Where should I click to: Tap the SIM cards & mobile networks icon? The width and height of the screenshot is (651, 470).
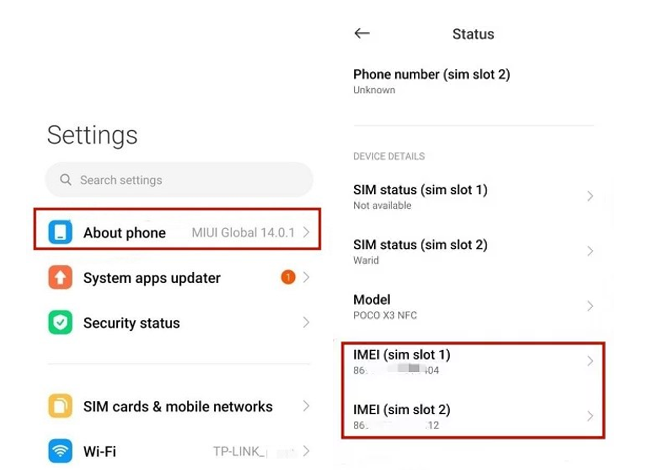[x=60, y=406]
